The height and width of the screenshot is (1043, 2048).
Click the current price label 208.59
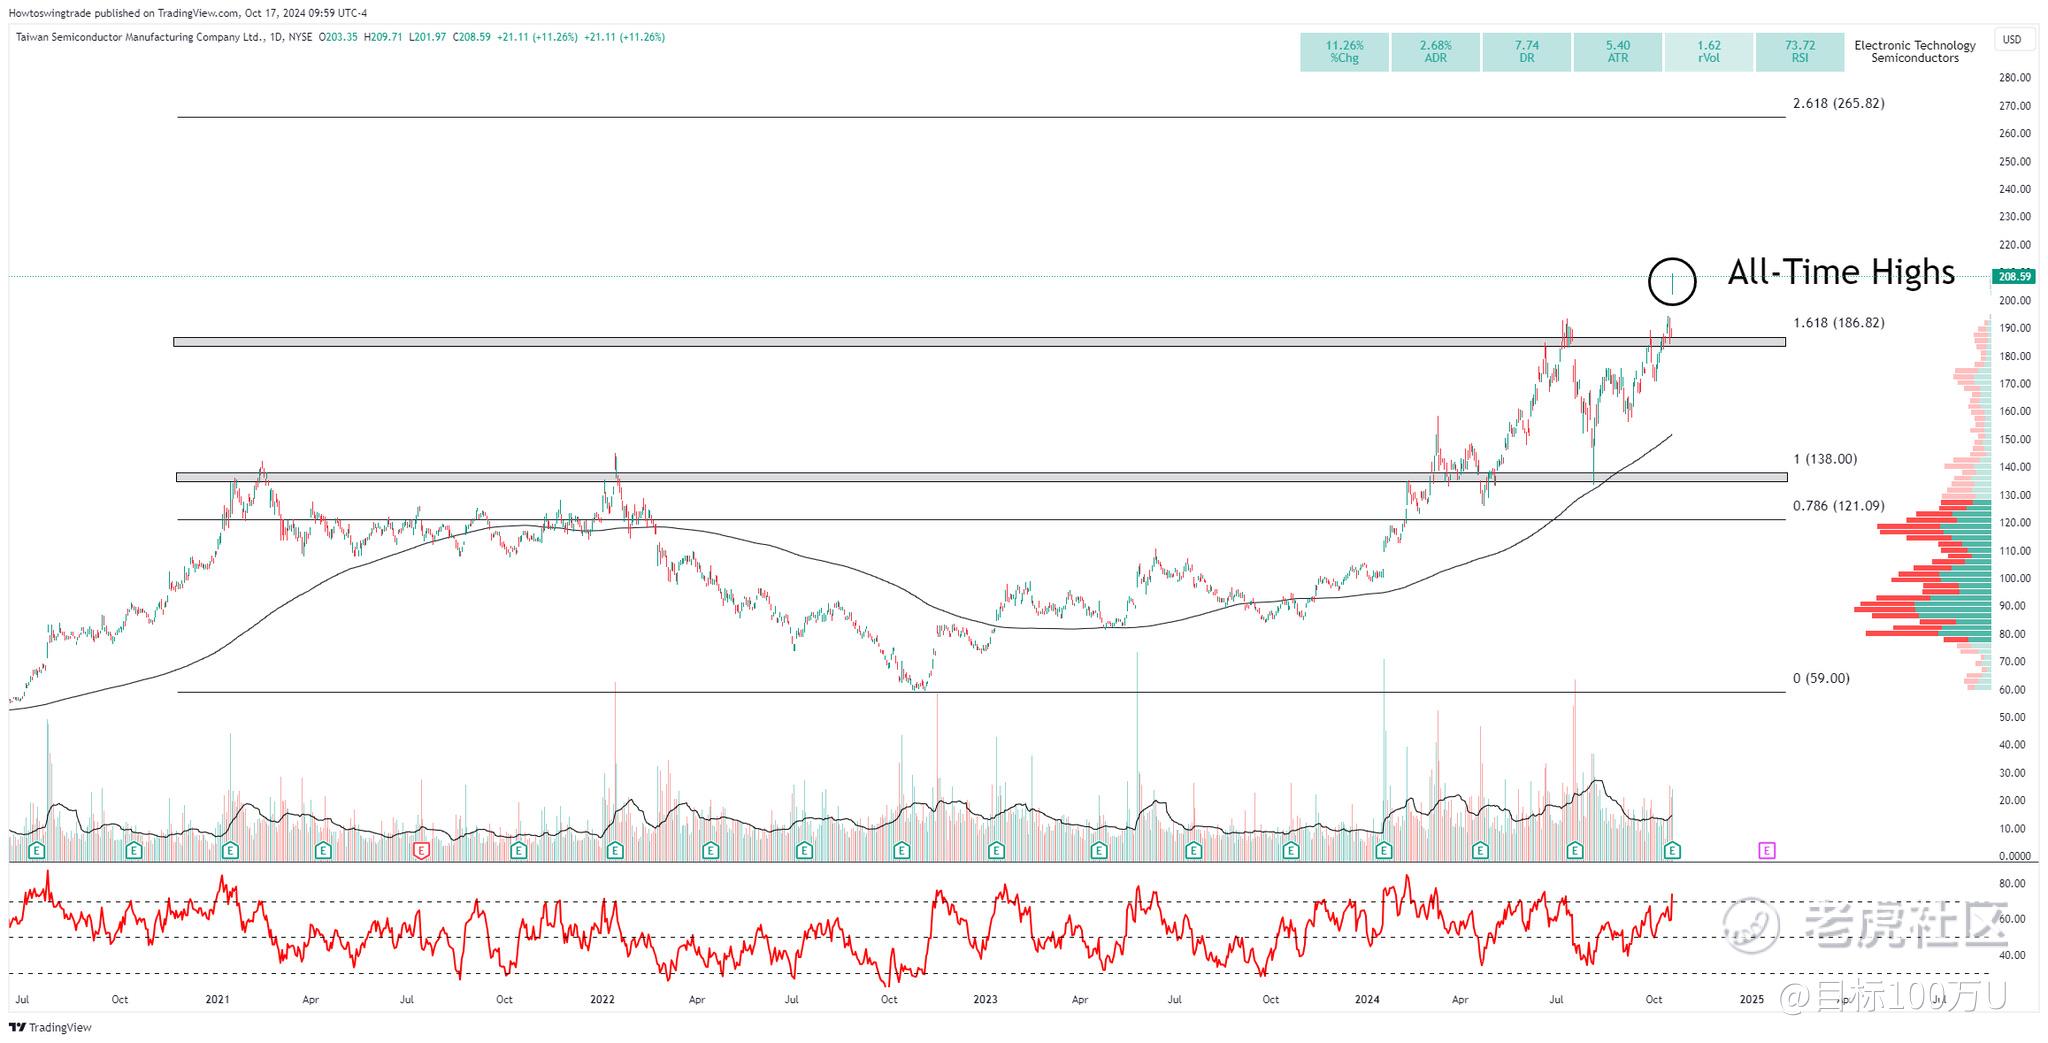[2014, 276]
